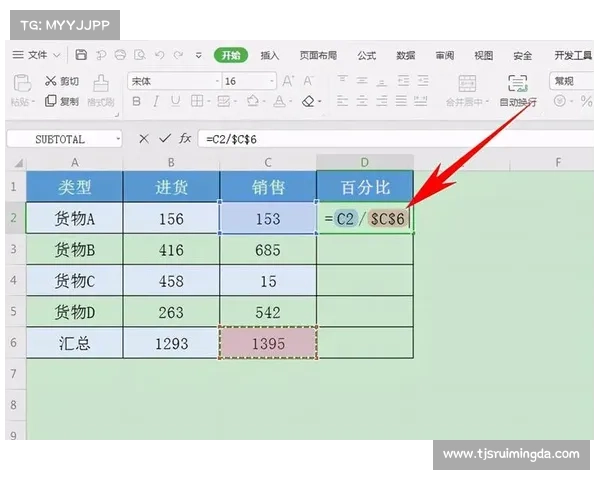
Task: Click the Print icon in quick toolbar
Action: click(x=120, y=55)
